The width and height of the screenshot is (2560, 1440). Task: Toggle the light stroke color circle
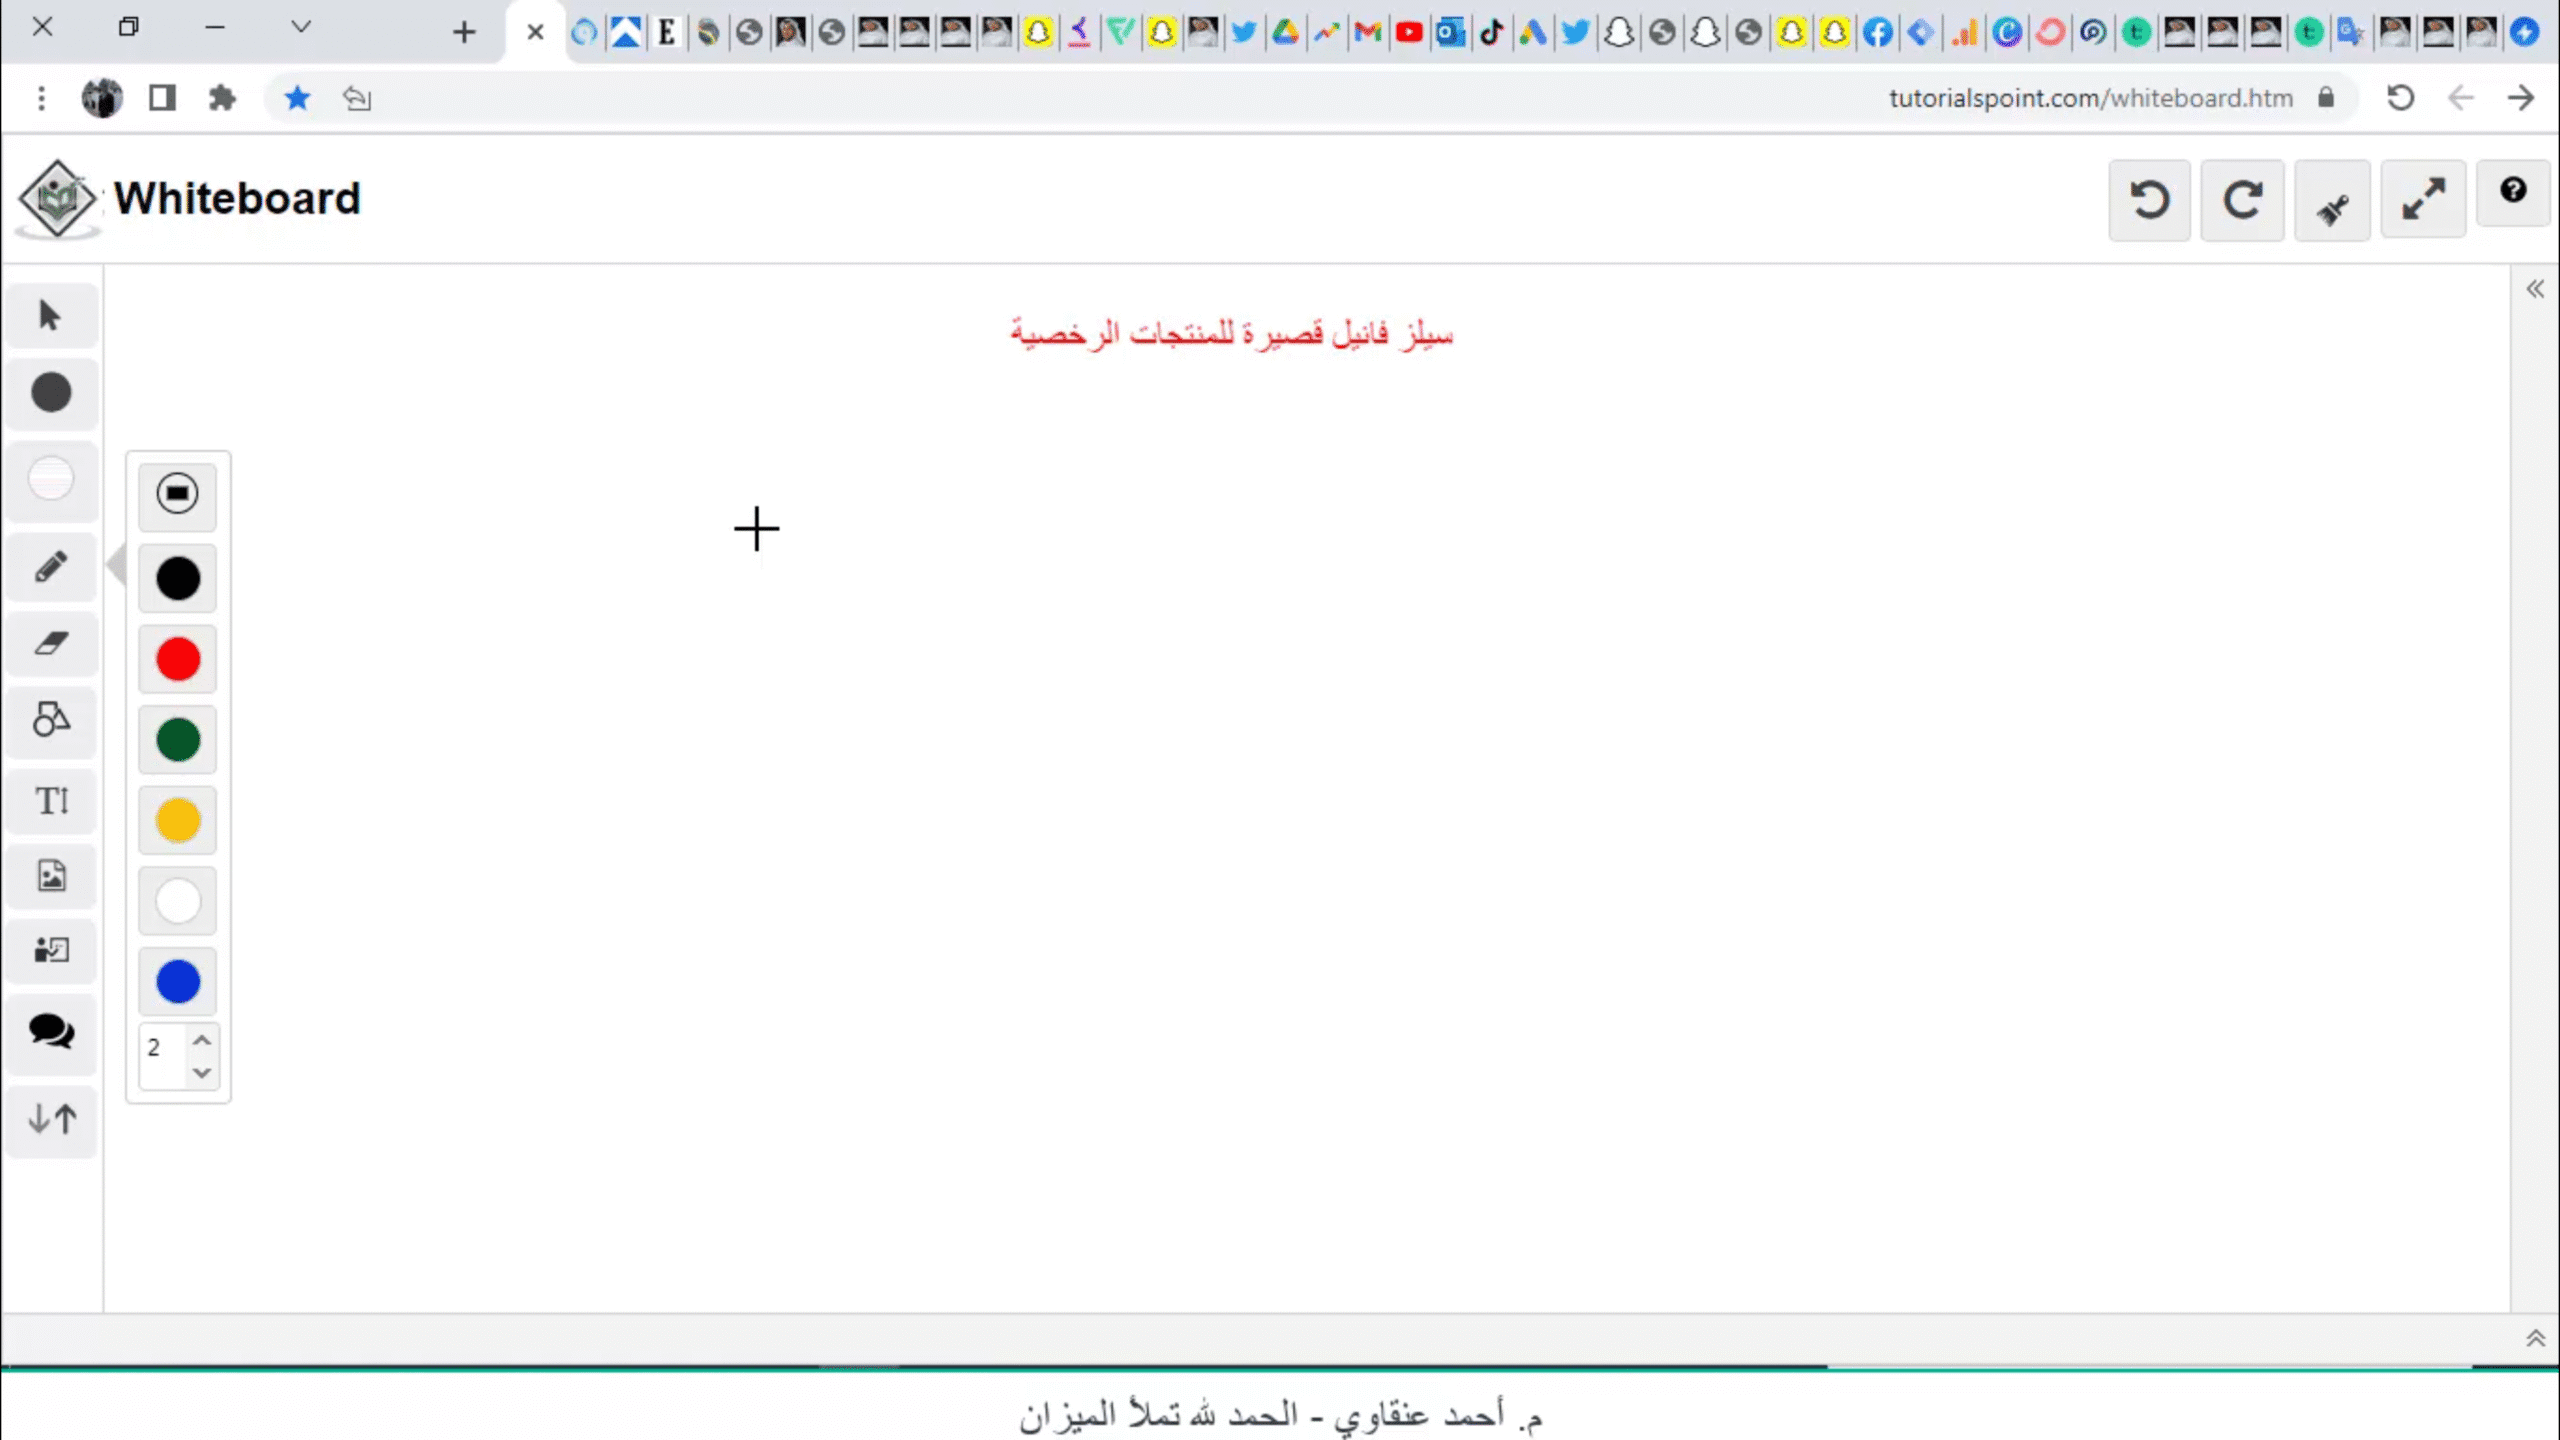coord(50,478)
